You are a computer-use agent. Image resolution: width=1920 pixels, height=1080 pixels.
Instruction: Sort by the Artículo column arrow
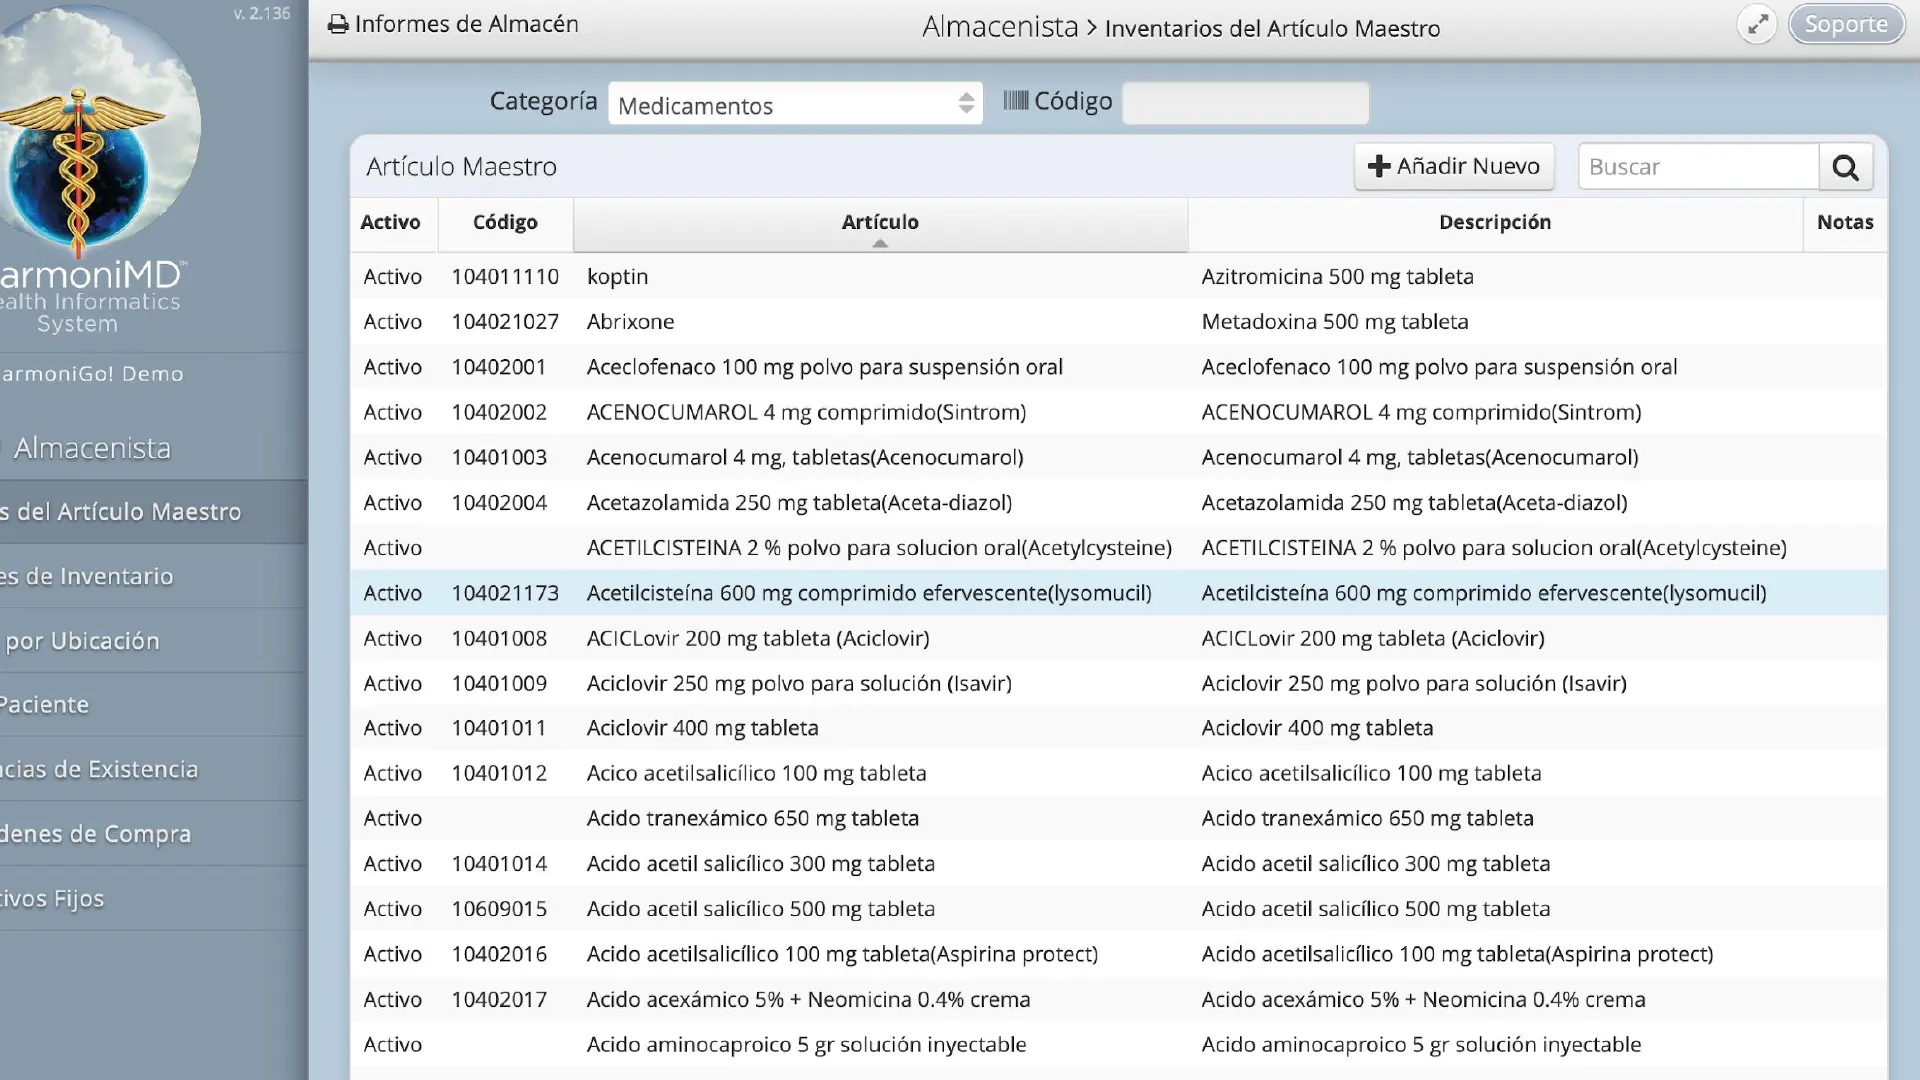(x=880, y=243)
